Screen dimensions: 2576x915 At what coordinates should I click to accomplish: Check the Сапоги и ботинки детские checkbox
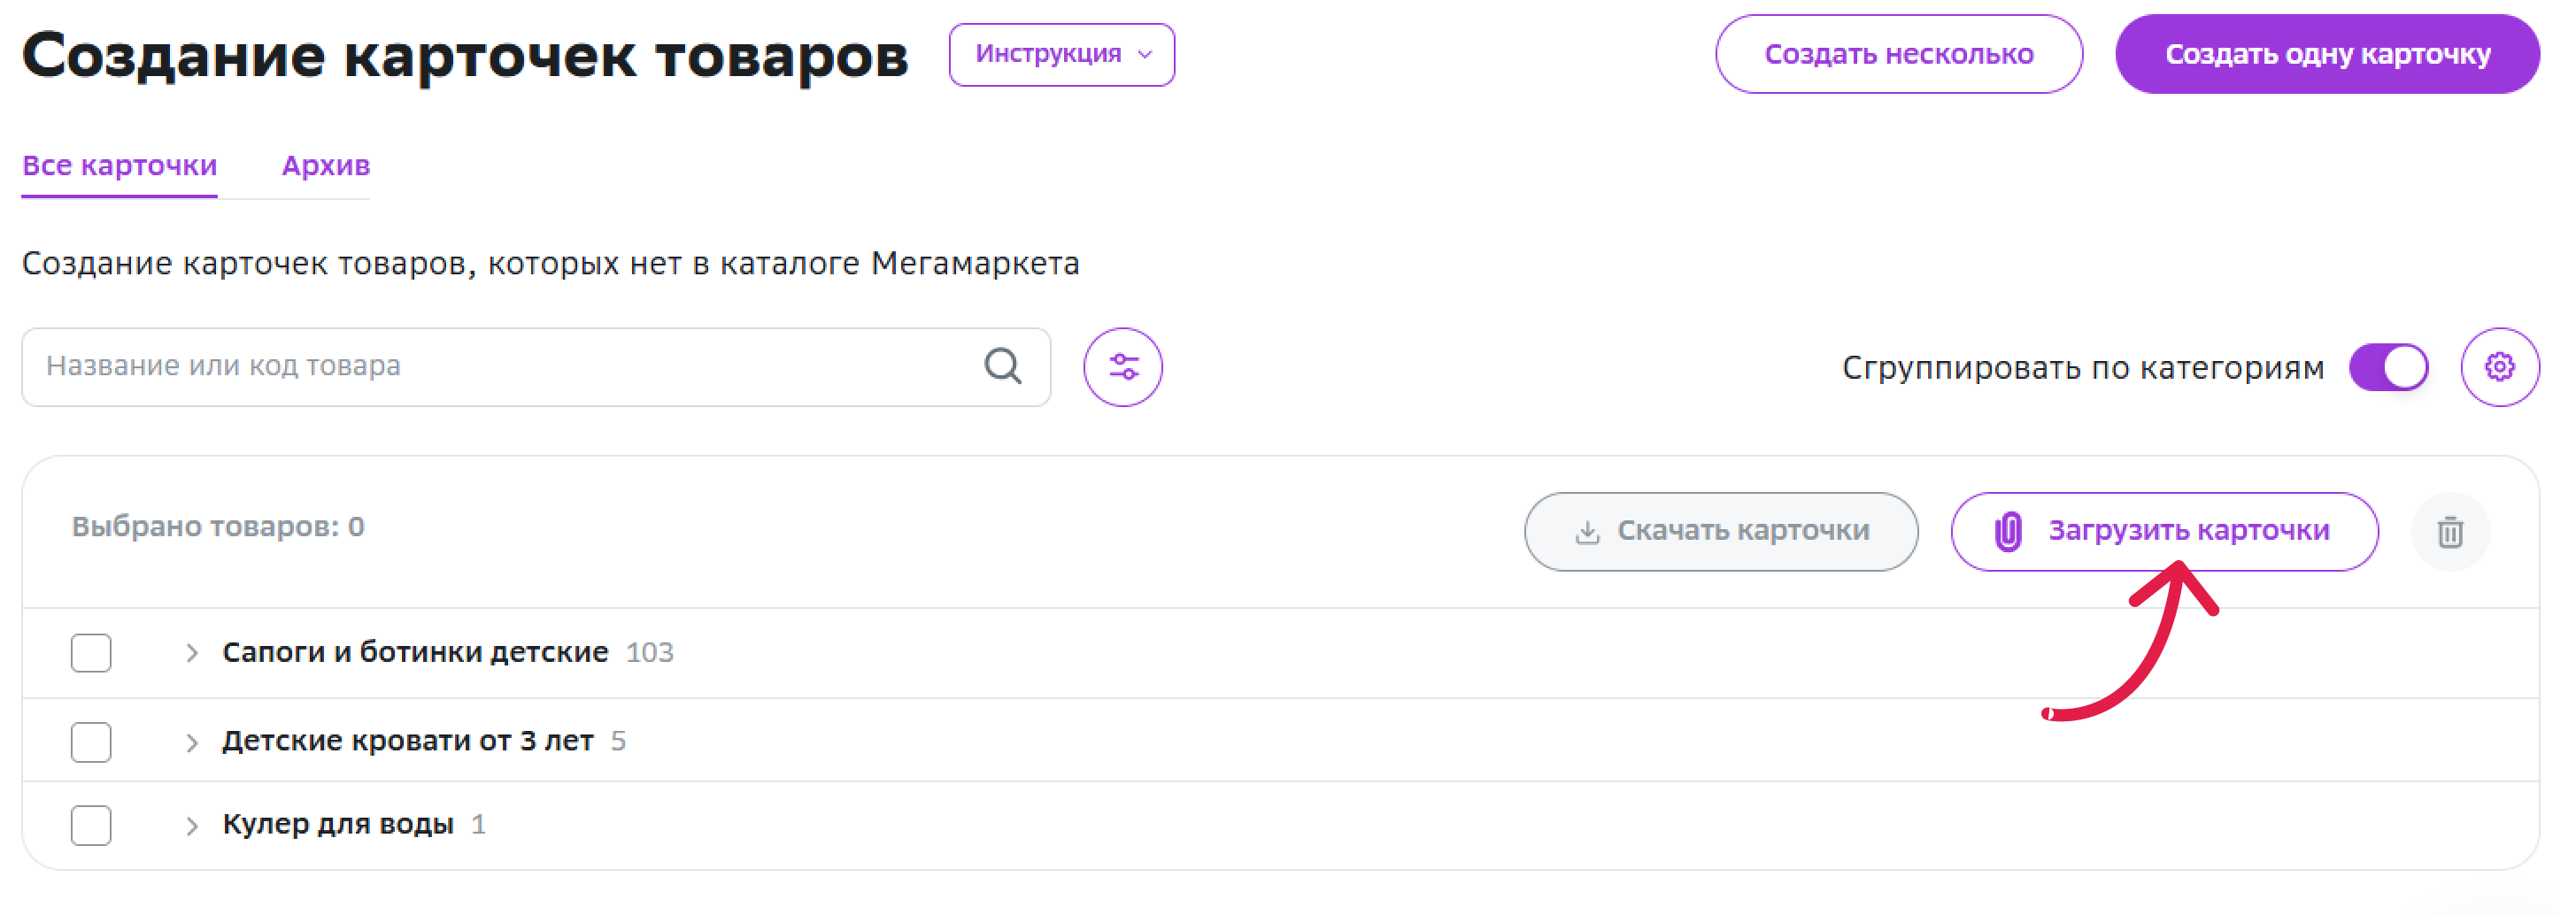coord(91,653)
